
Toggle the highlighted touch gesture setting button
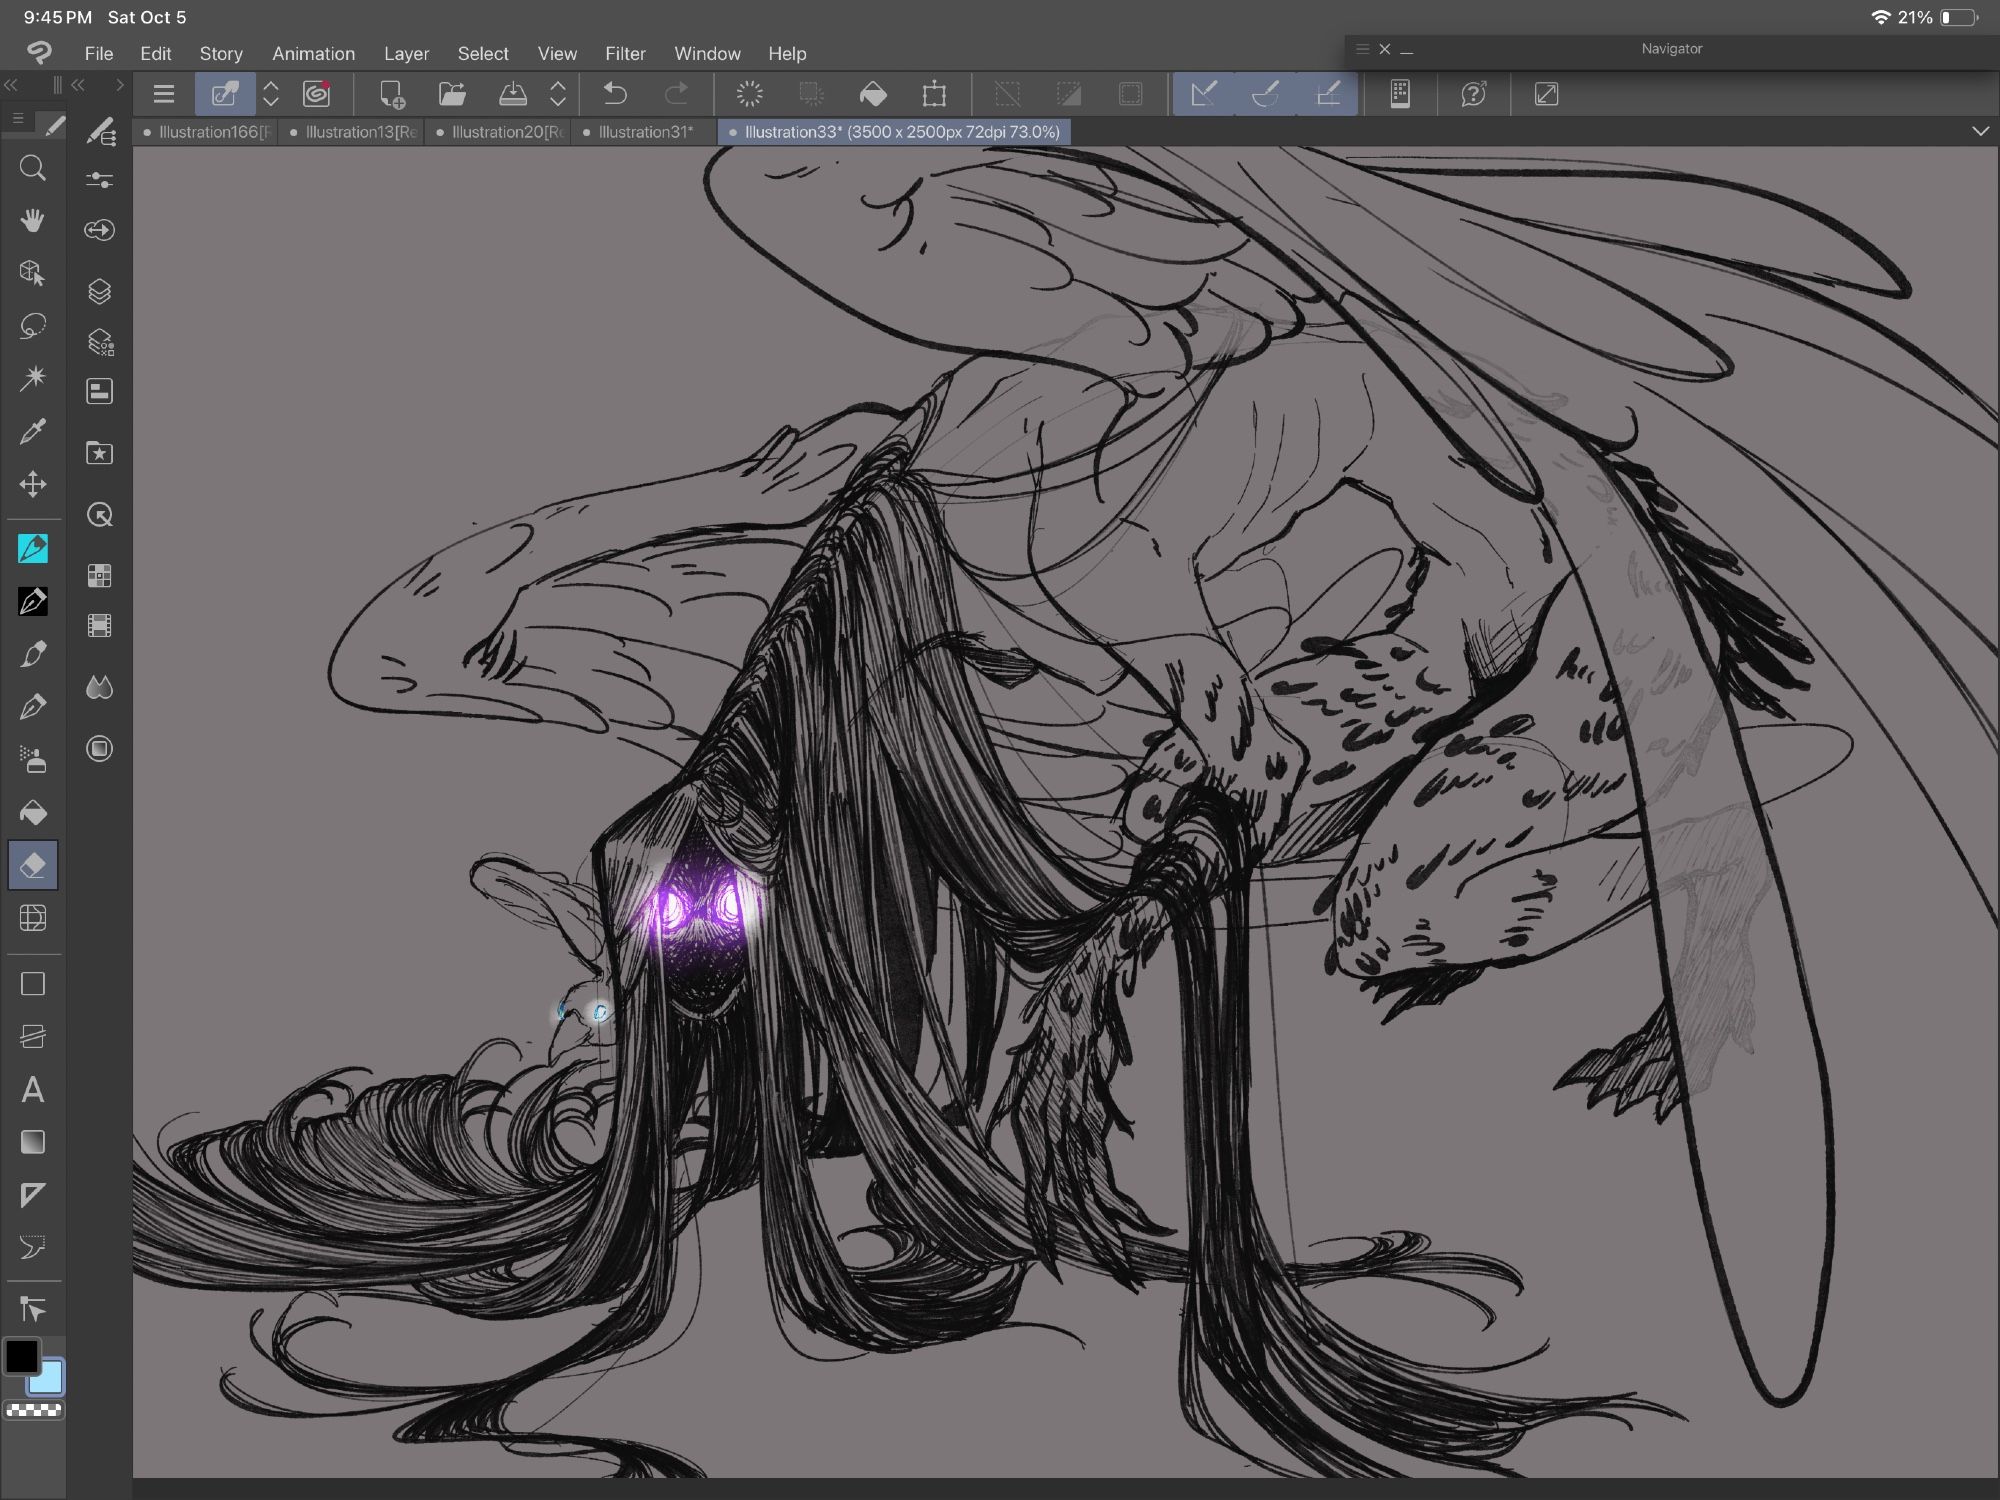(x=225, y=94)
